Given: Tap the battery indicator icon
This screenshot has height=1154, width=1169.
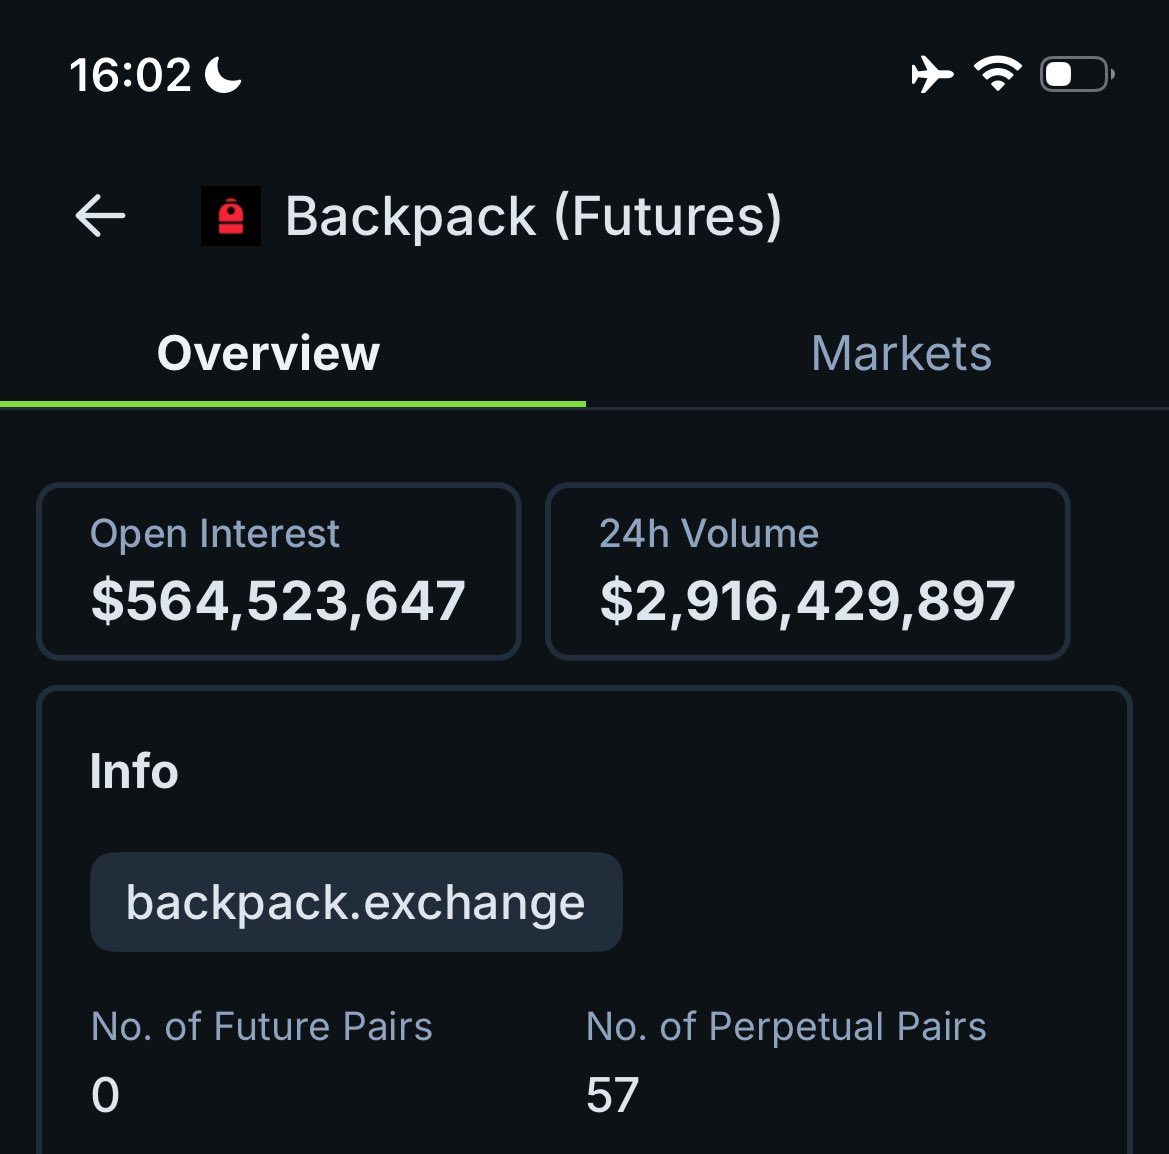Looking at the screenshot, I should coord(1077,75).
